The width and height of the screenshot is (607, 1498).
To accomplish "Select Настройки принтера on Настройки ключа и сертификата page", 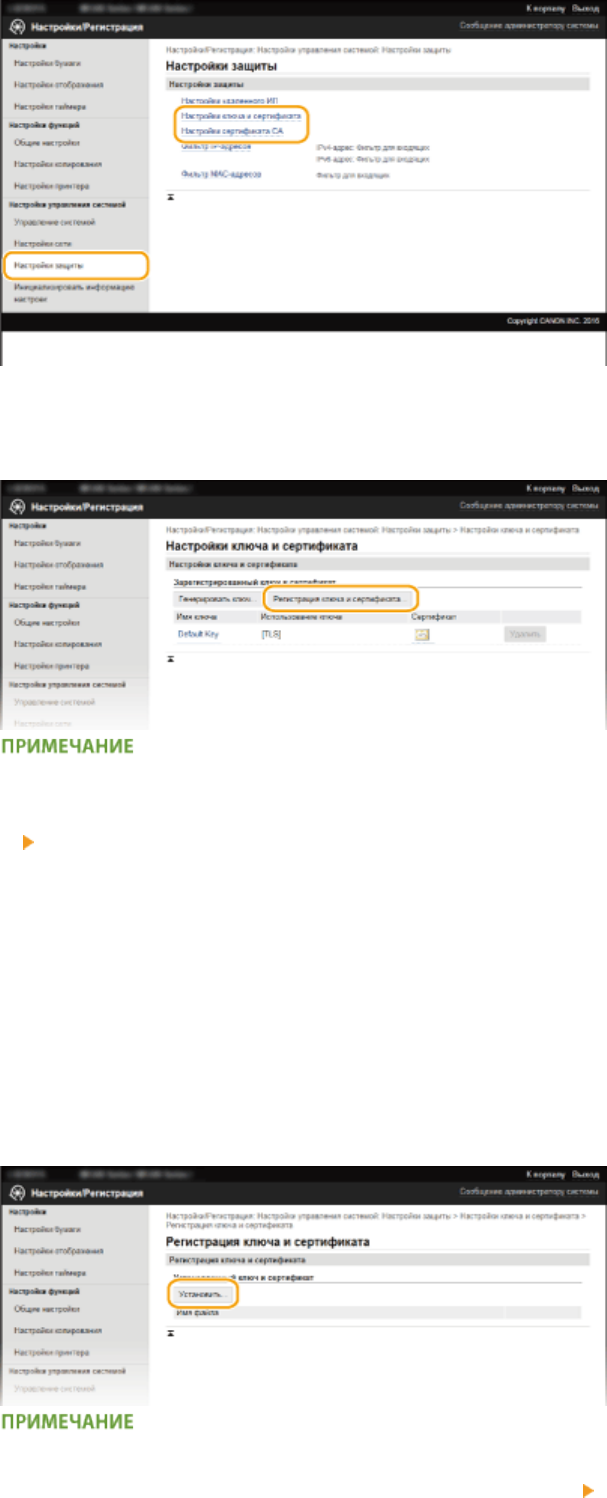I will (x=51, y=665).
